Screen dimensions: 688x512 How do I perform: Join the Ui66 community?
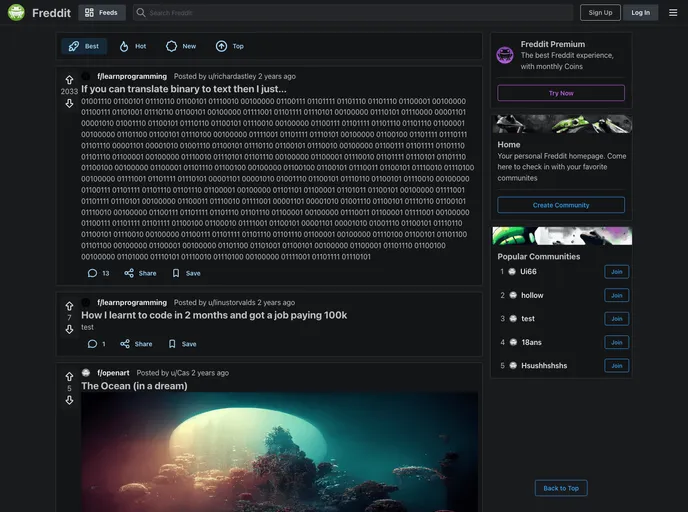pyautogui.click(x=616, y=272)
